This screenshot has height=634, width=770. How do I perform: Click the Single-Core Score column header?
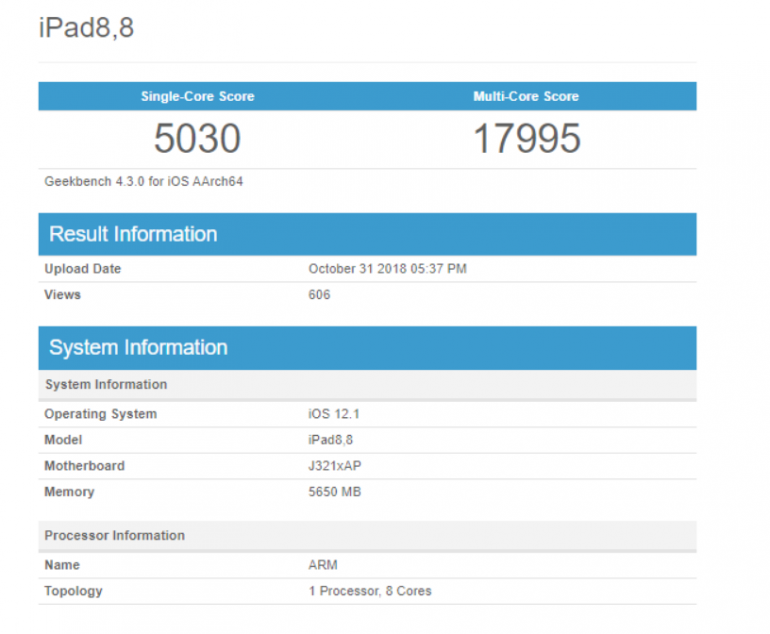click(x=197, y=97)
